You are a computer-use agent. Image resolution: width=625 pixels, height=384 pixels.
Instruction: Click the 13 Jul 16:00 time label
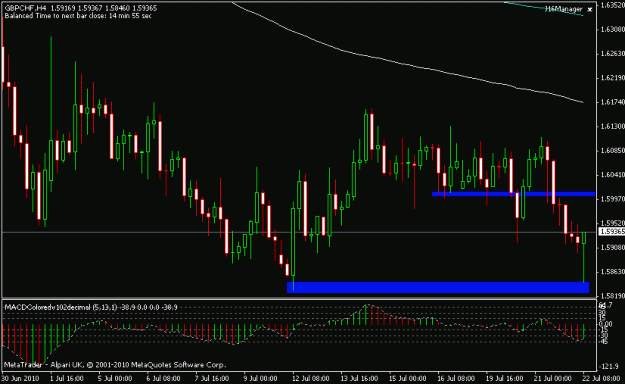pos(359,378)
